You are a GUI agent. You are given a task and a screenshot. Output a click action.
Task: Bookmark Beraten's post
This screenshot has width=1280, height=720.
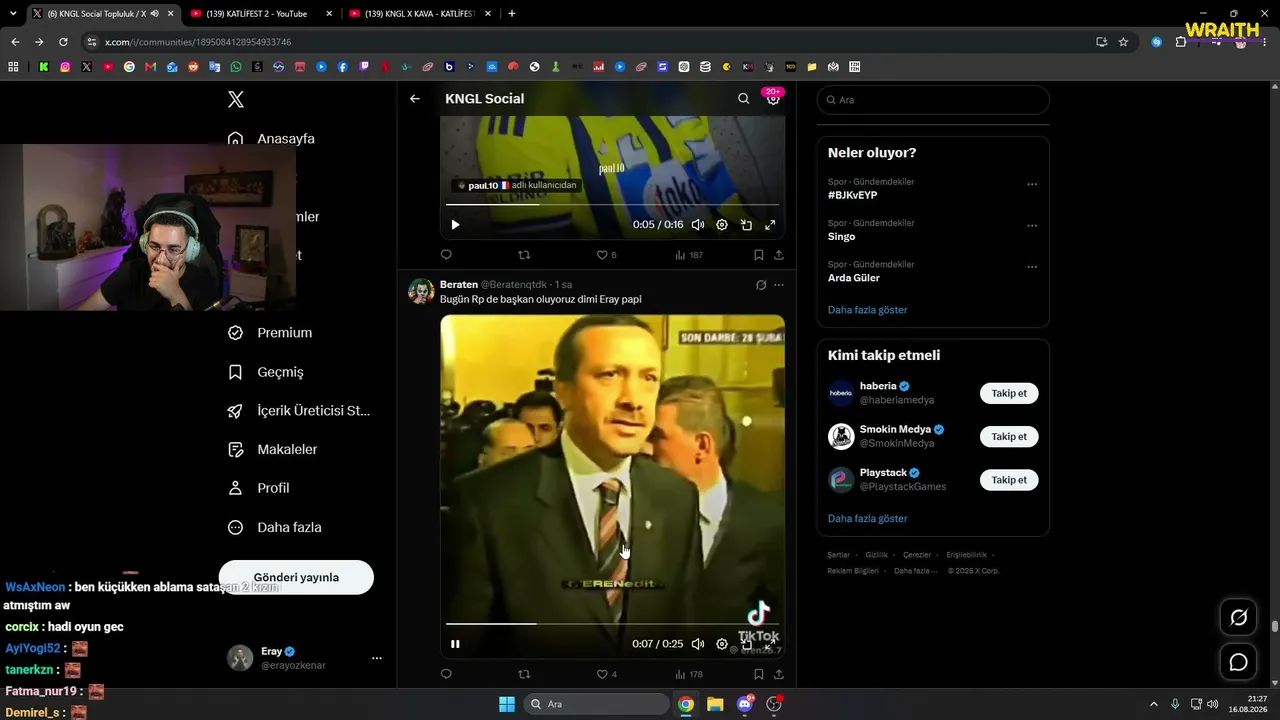(x=759, y=674)
